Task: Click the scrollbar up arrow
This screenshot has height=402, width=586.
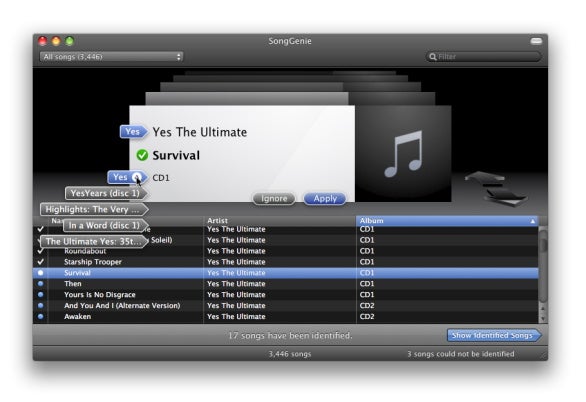Action: pos(543,308)
